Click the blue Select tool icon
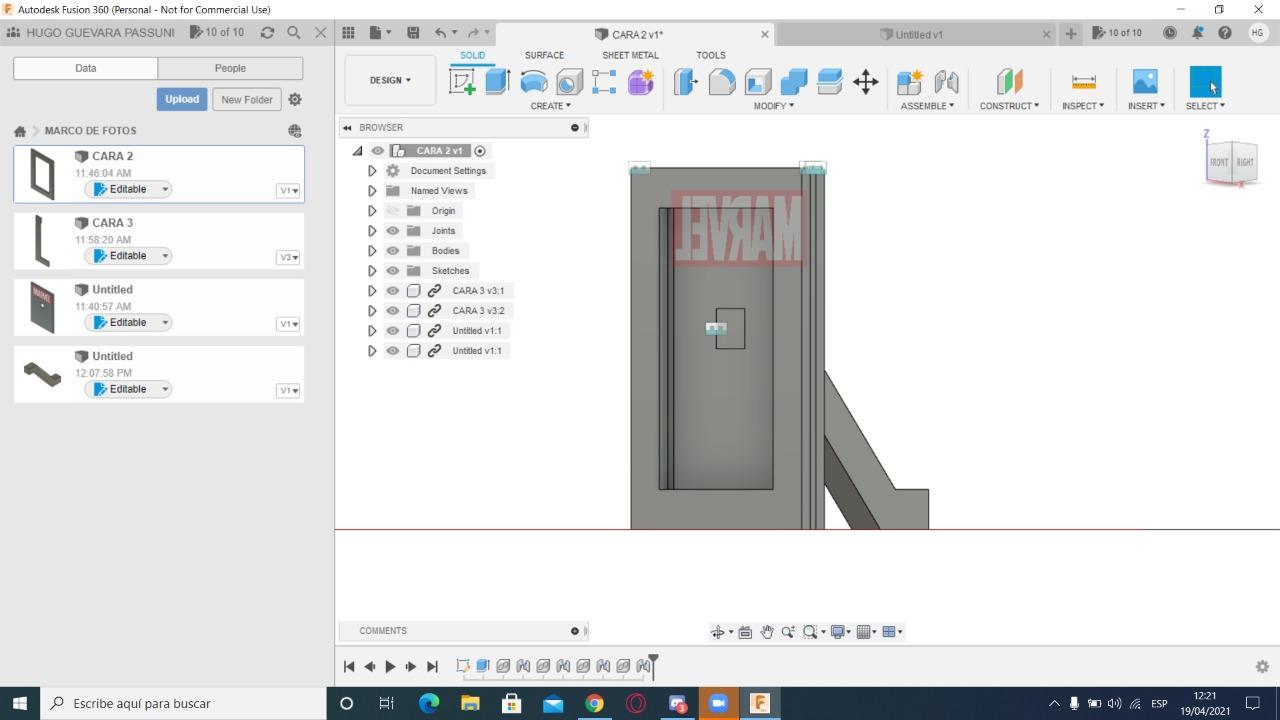Viewport: 1280px width, 720px height. pos(1205,82)
